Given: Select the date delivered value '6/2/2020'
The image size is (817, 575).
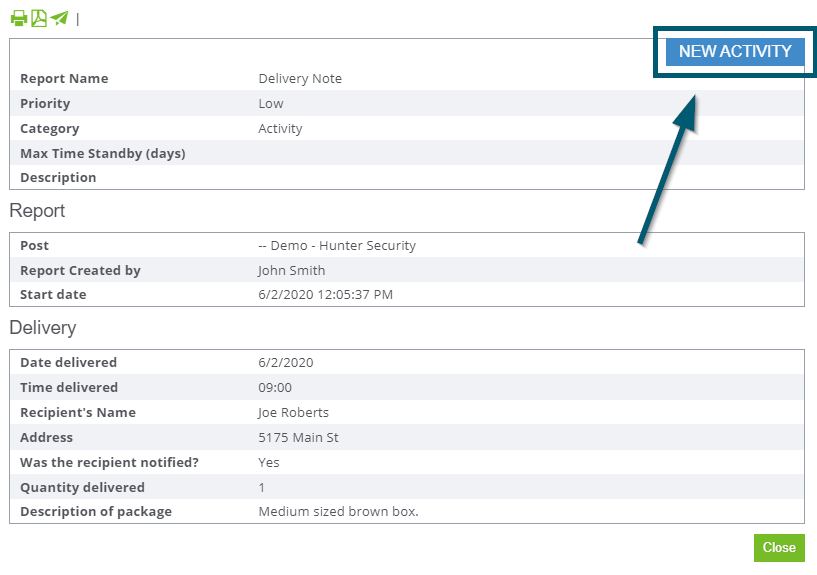Looking at the screenshot, I should click(x=286, y=362).
